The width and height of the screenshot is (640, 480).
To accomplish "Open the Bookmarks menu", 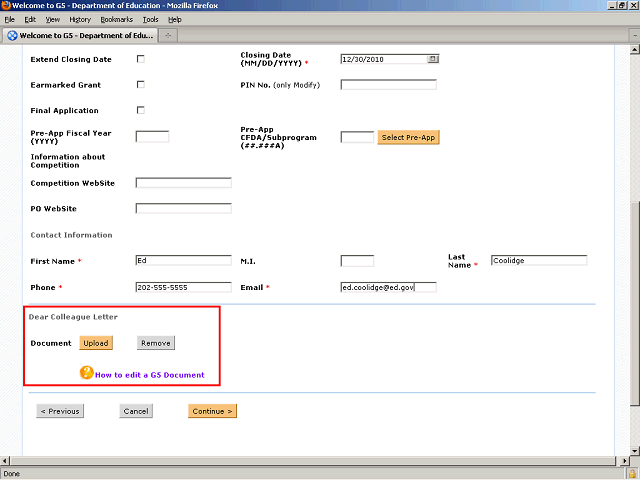I will [x=117, y=20].
